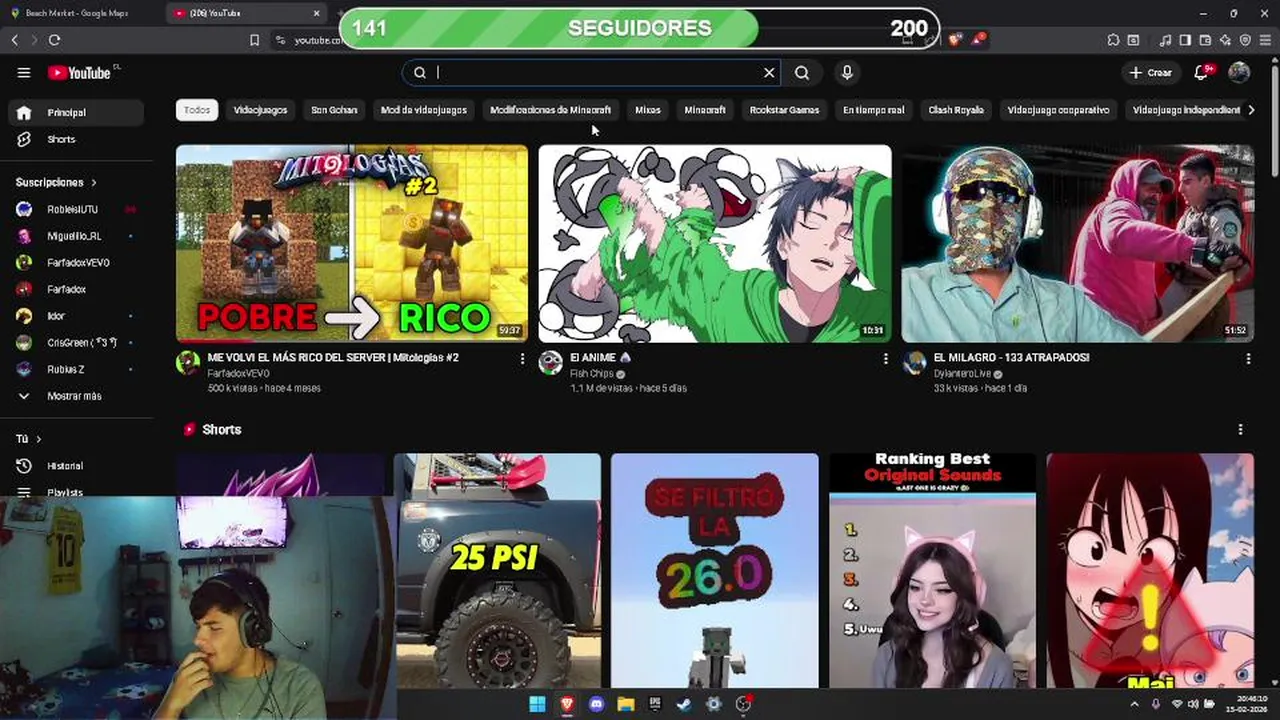Select the Todos filter chip
The width and height of the screenshot is (1280, 720).
pyautogui.click(x=197, y=110)
